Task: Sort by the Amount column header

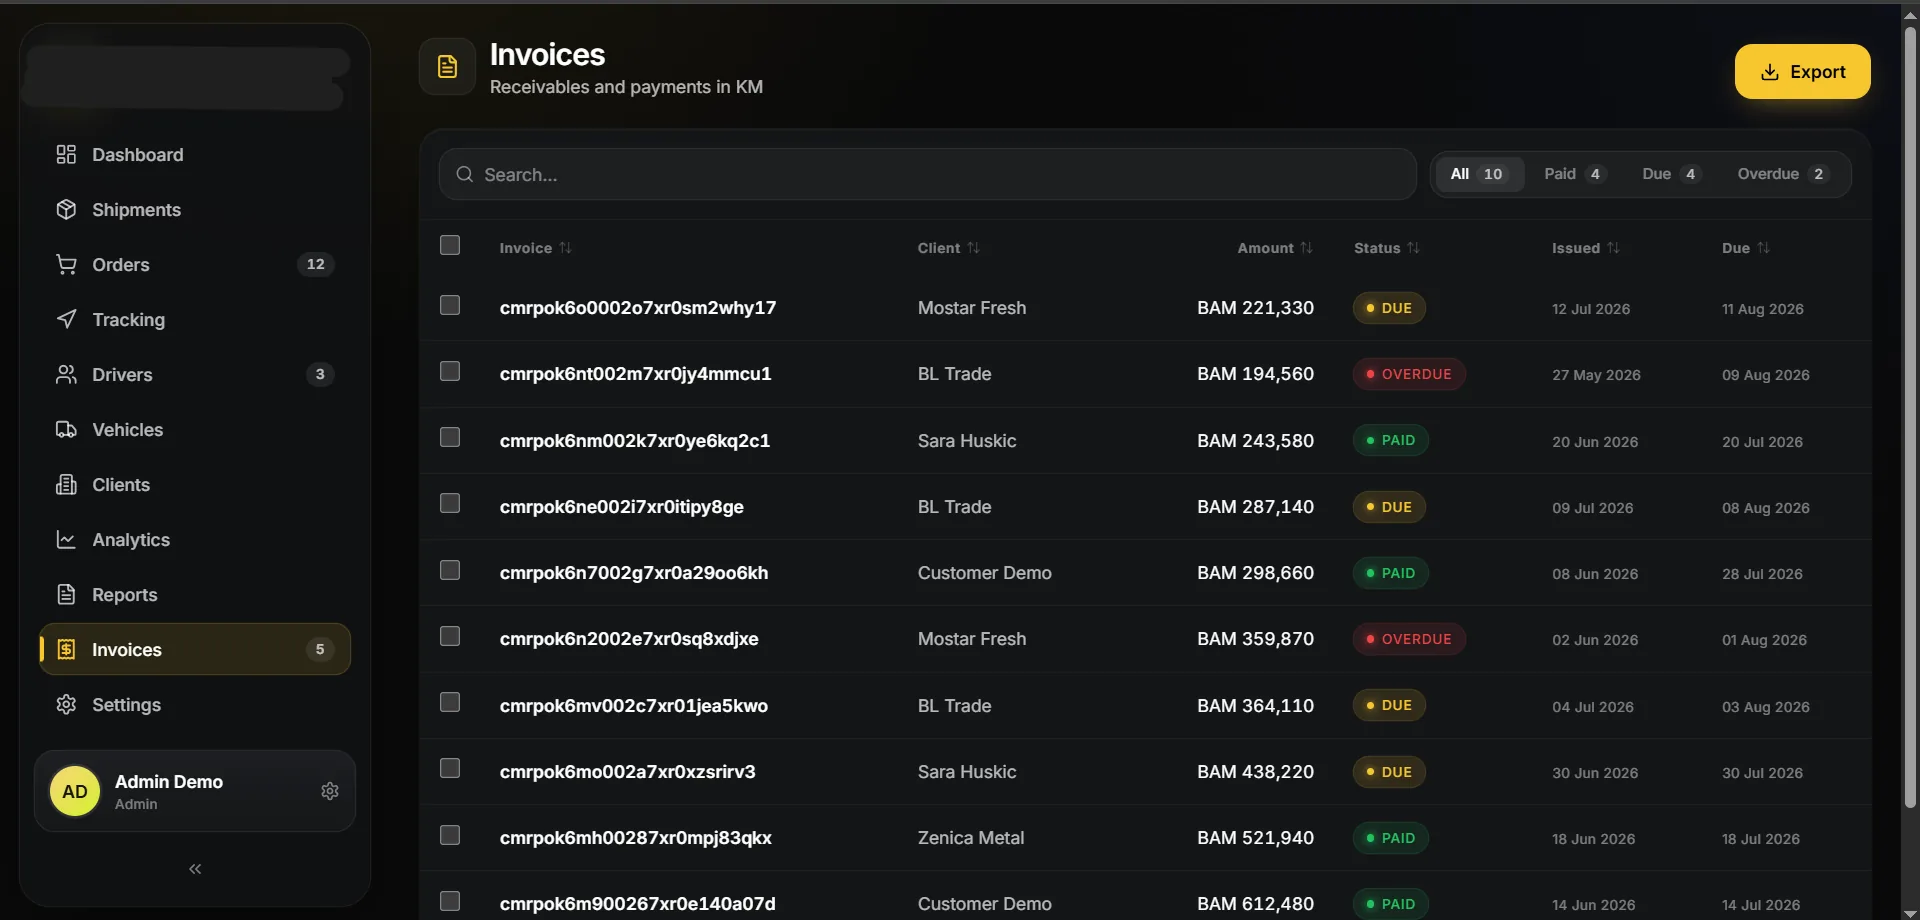Action: [1275, 248]
